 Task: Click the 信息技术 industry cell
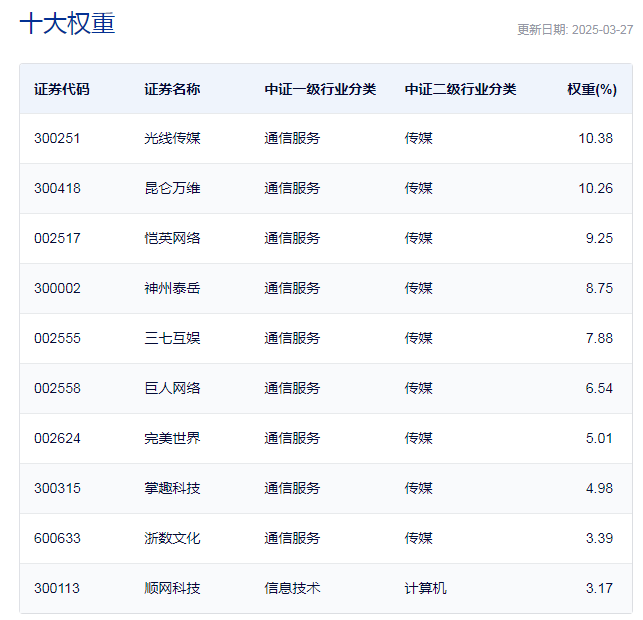point(292,588)
